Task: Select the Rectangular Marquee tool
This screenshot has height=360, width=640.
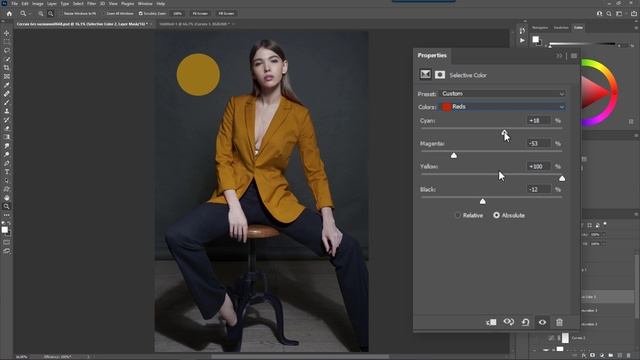Action: [7, 42]
